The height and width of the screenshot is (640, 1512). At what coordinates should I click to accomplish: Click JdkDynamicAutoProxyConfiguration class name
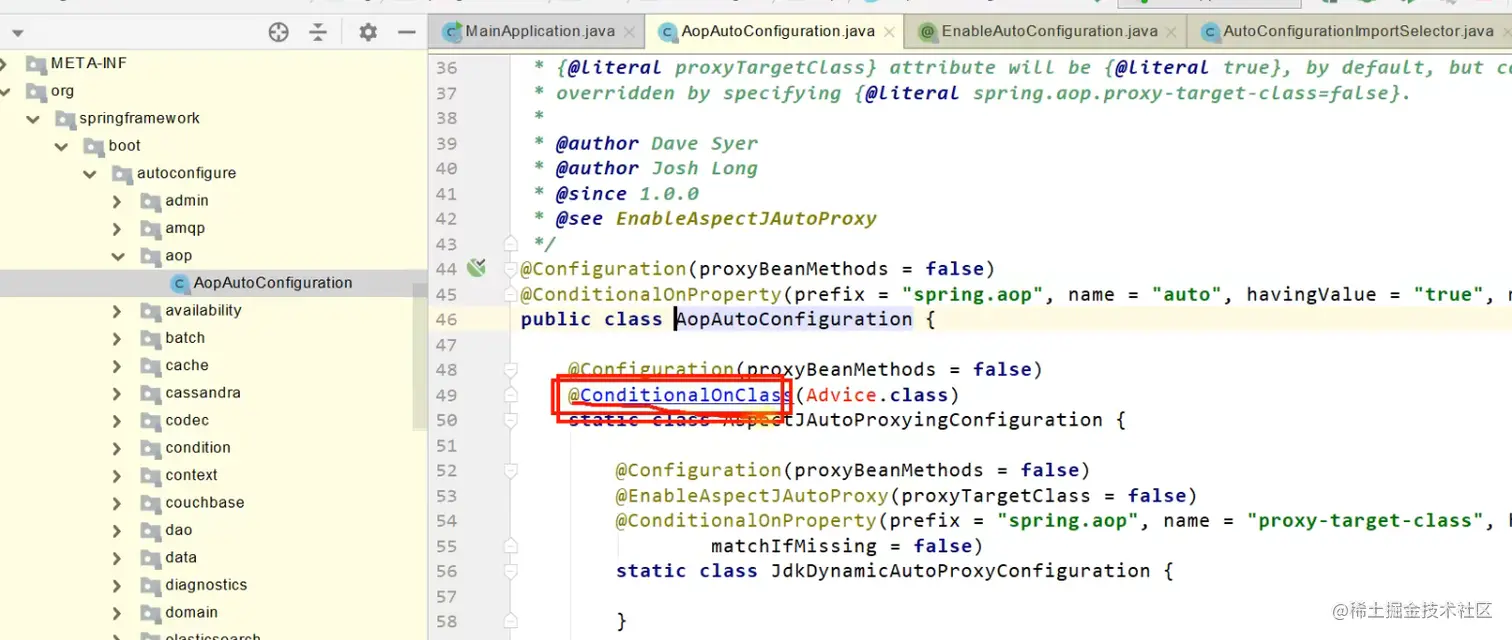pyautogui.click(x=960, y=571)
